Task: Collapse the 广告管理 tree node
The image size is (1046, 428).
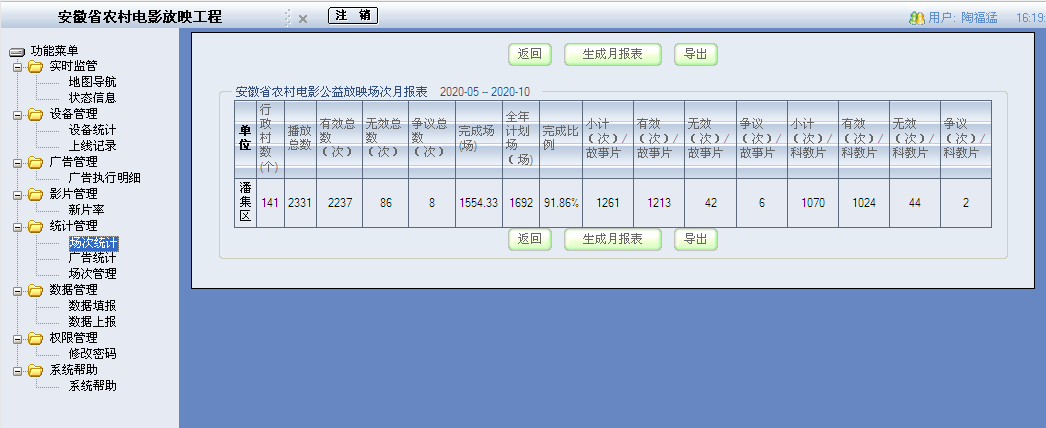Action: [x=18, y=163]
